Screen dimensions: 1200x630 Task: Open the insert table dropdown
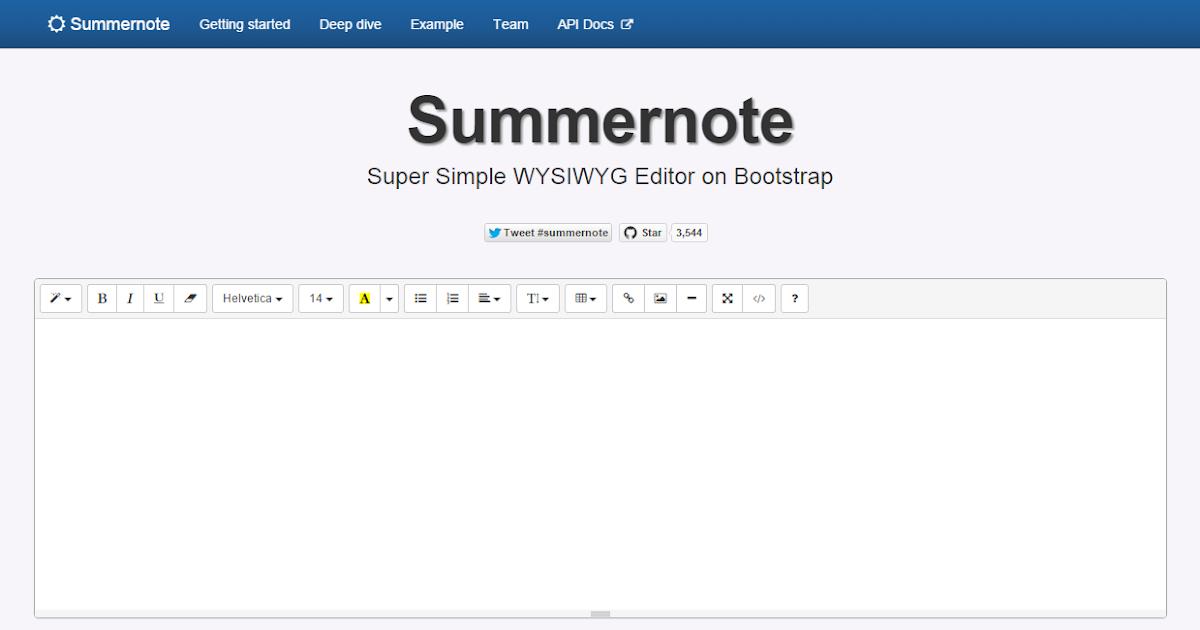586,298
